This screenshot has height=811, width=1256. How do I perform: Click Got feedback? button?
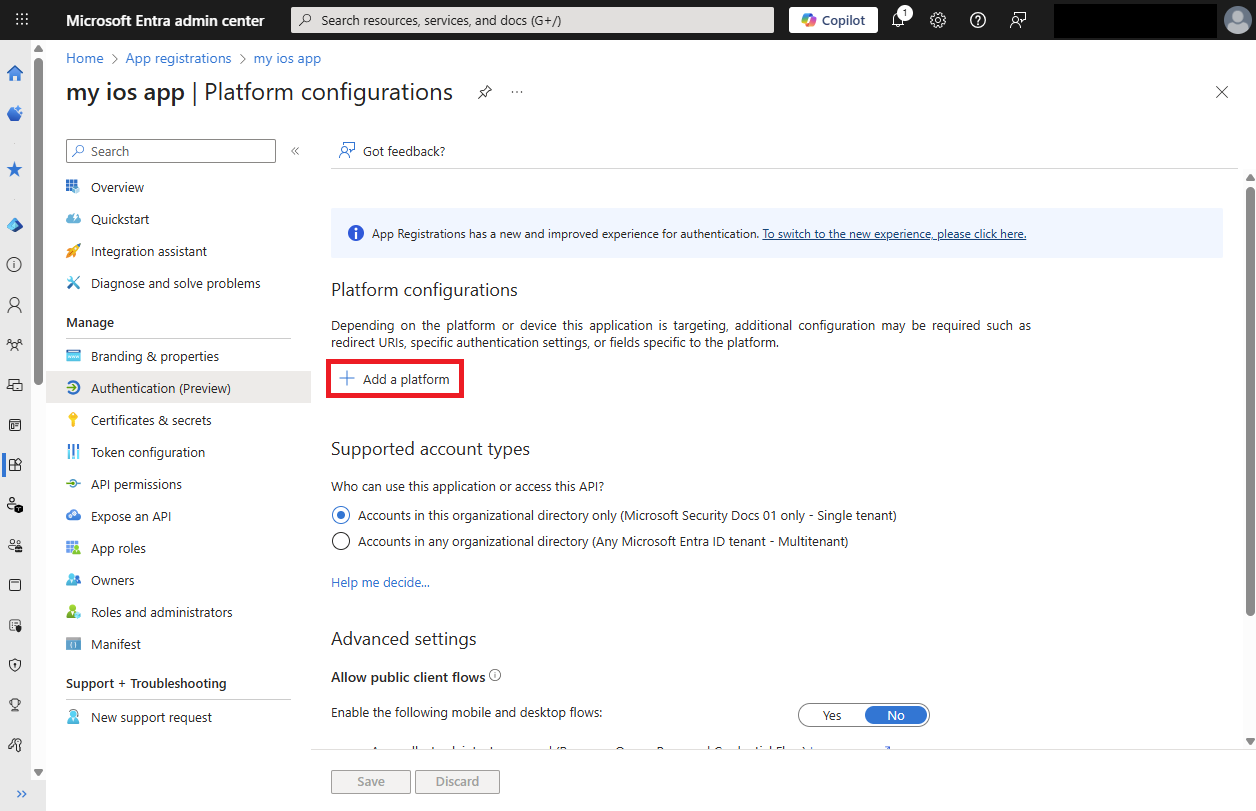tap(392, 151)
